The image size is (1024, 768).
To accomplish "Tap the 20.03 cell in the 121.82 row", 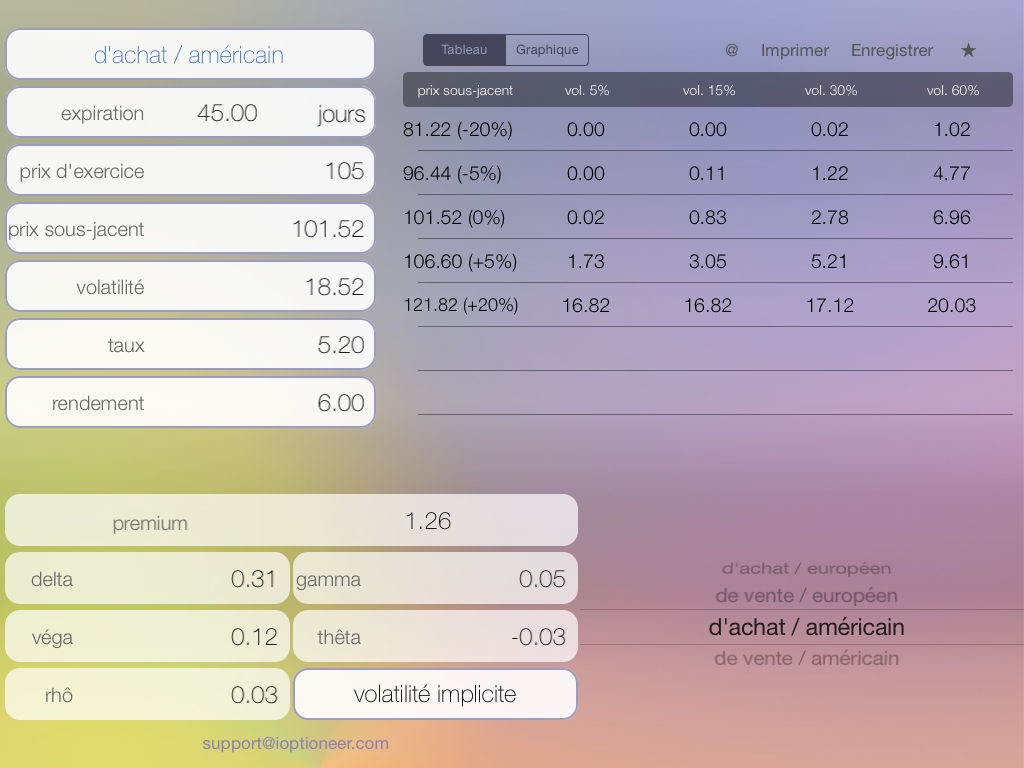I will pyautogui.click(x=952, y=305).
